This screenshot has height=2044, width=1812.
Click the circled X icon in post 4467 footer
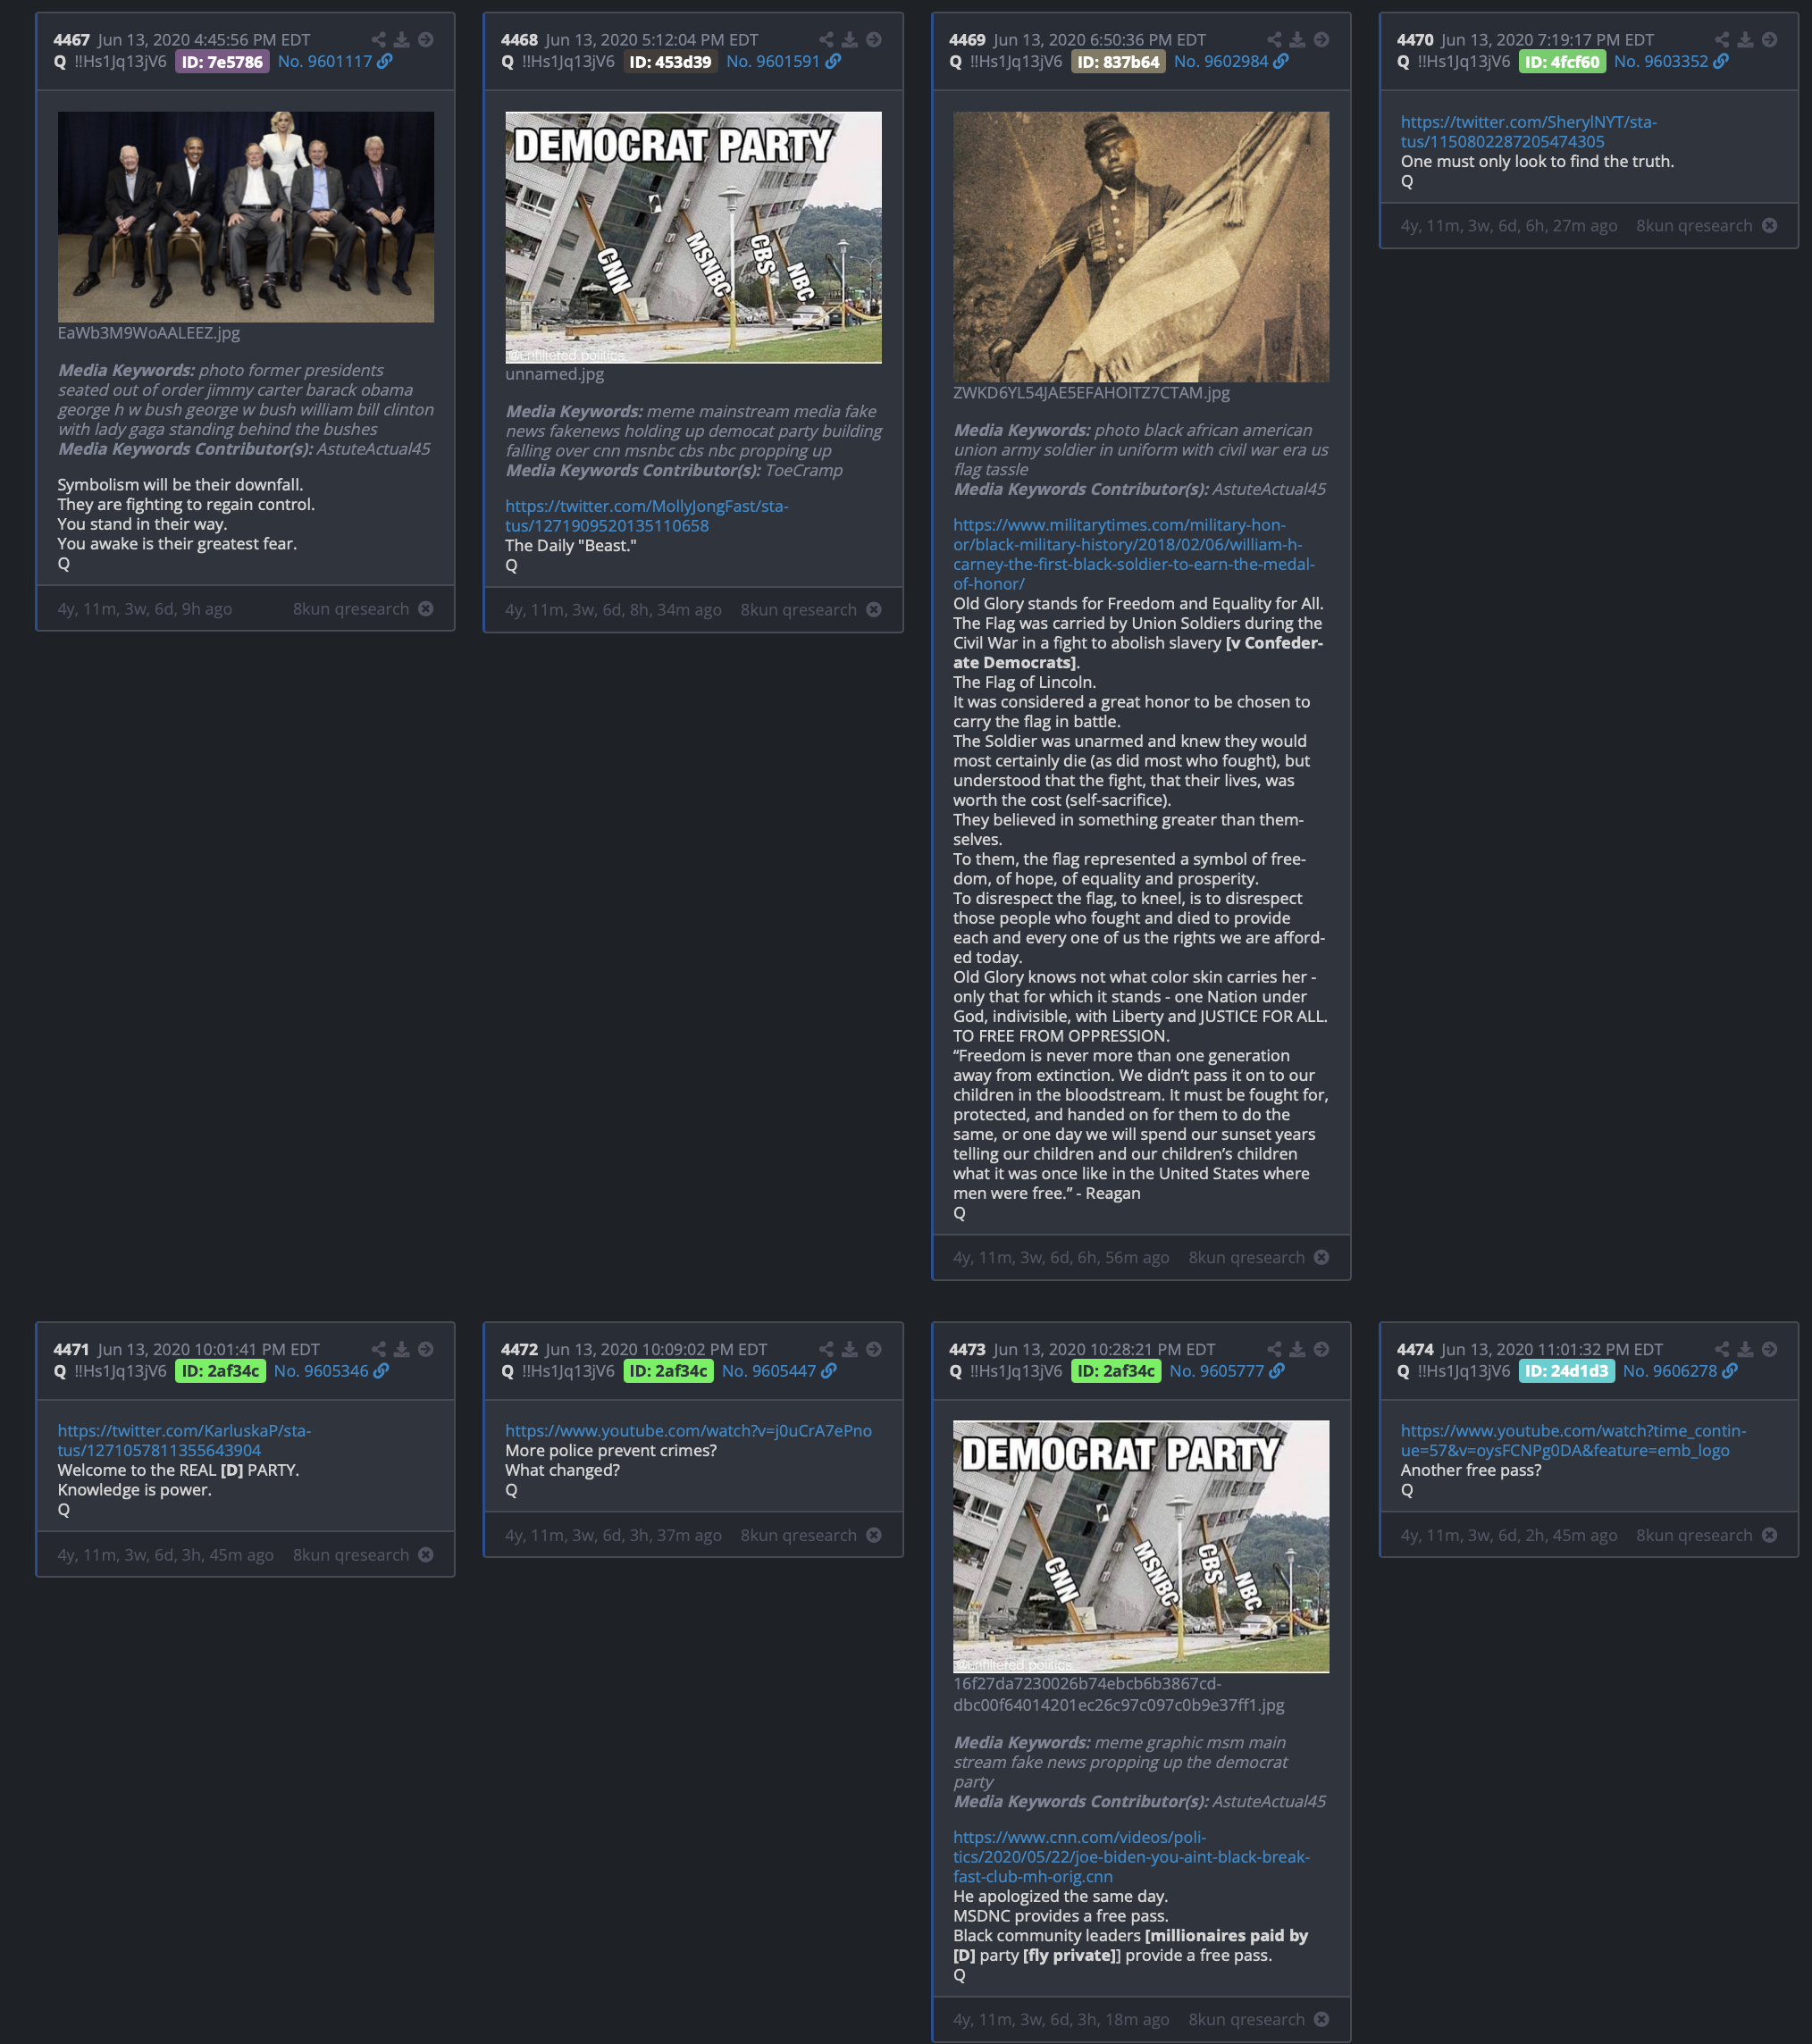(x=426, y=609)
